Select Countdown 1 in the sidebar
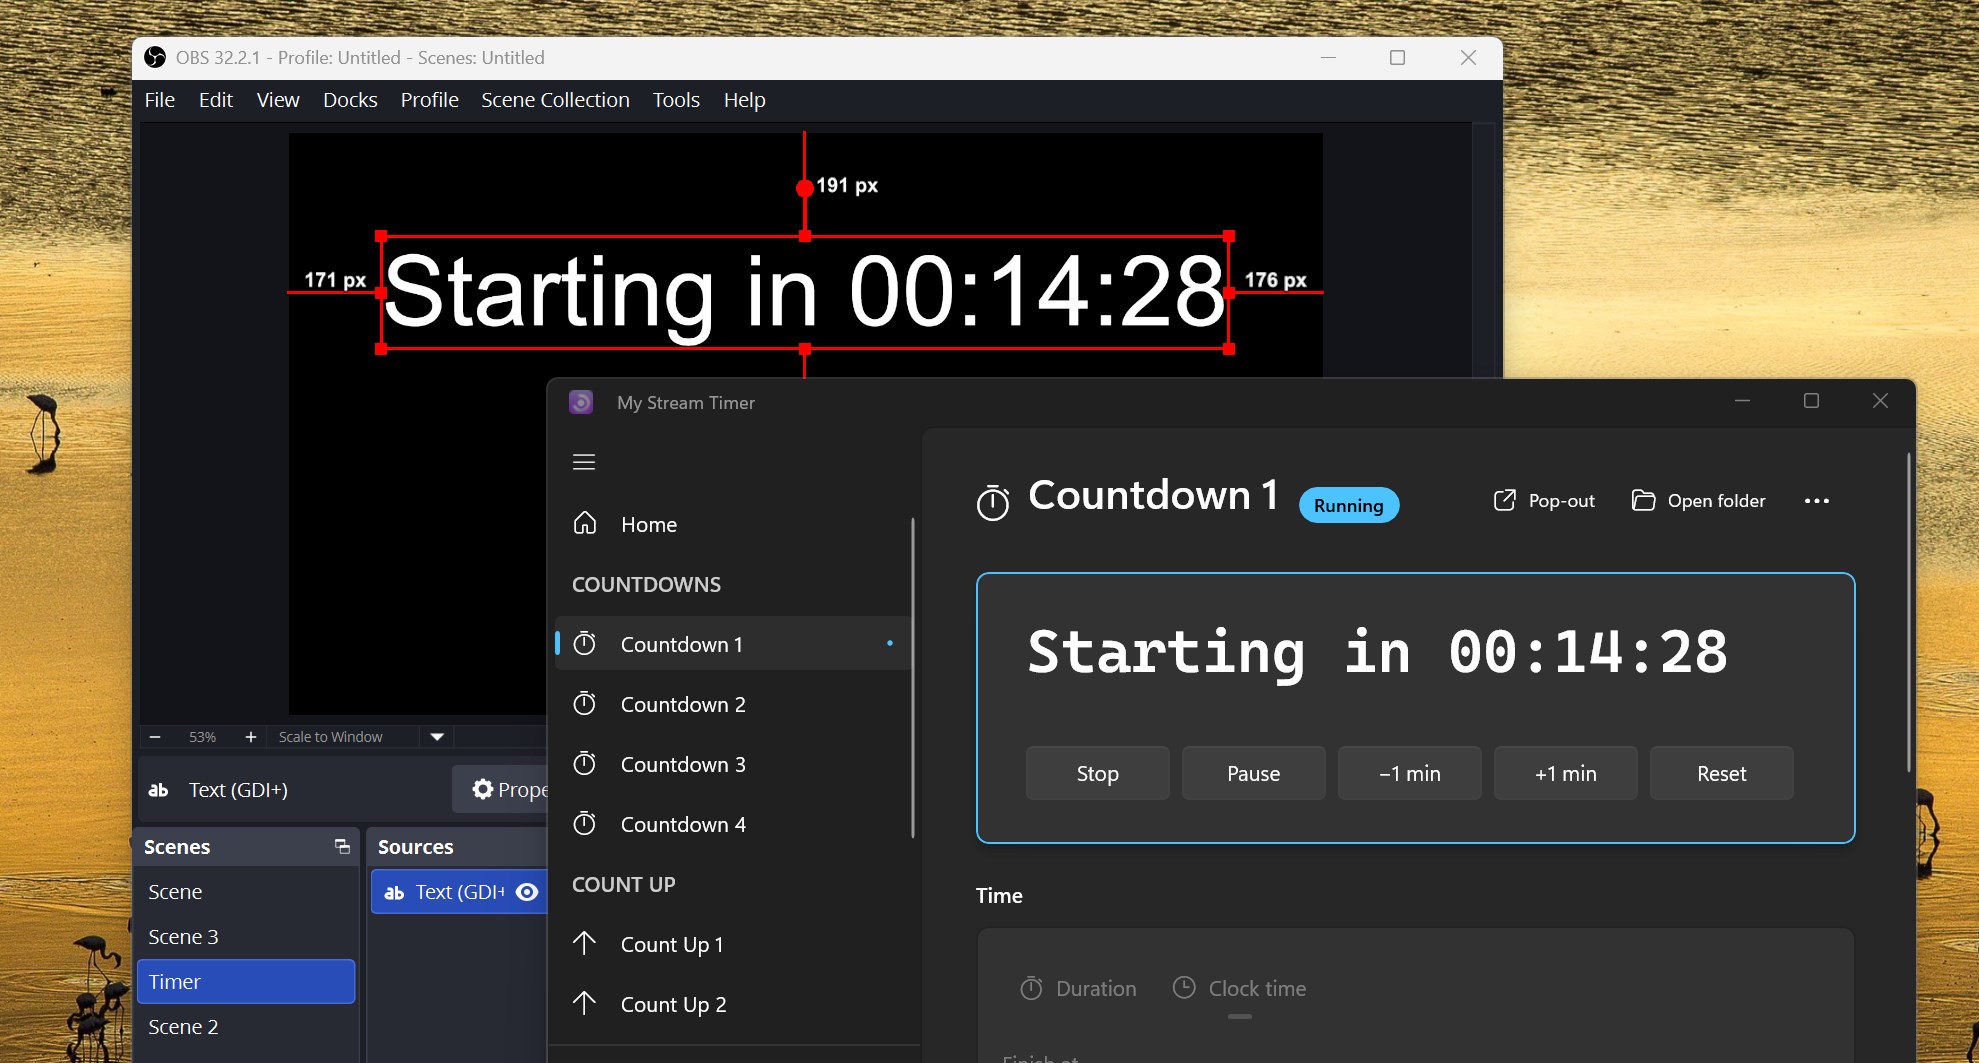Screen dimensions: 1979x1063 [x=732, y=644]
